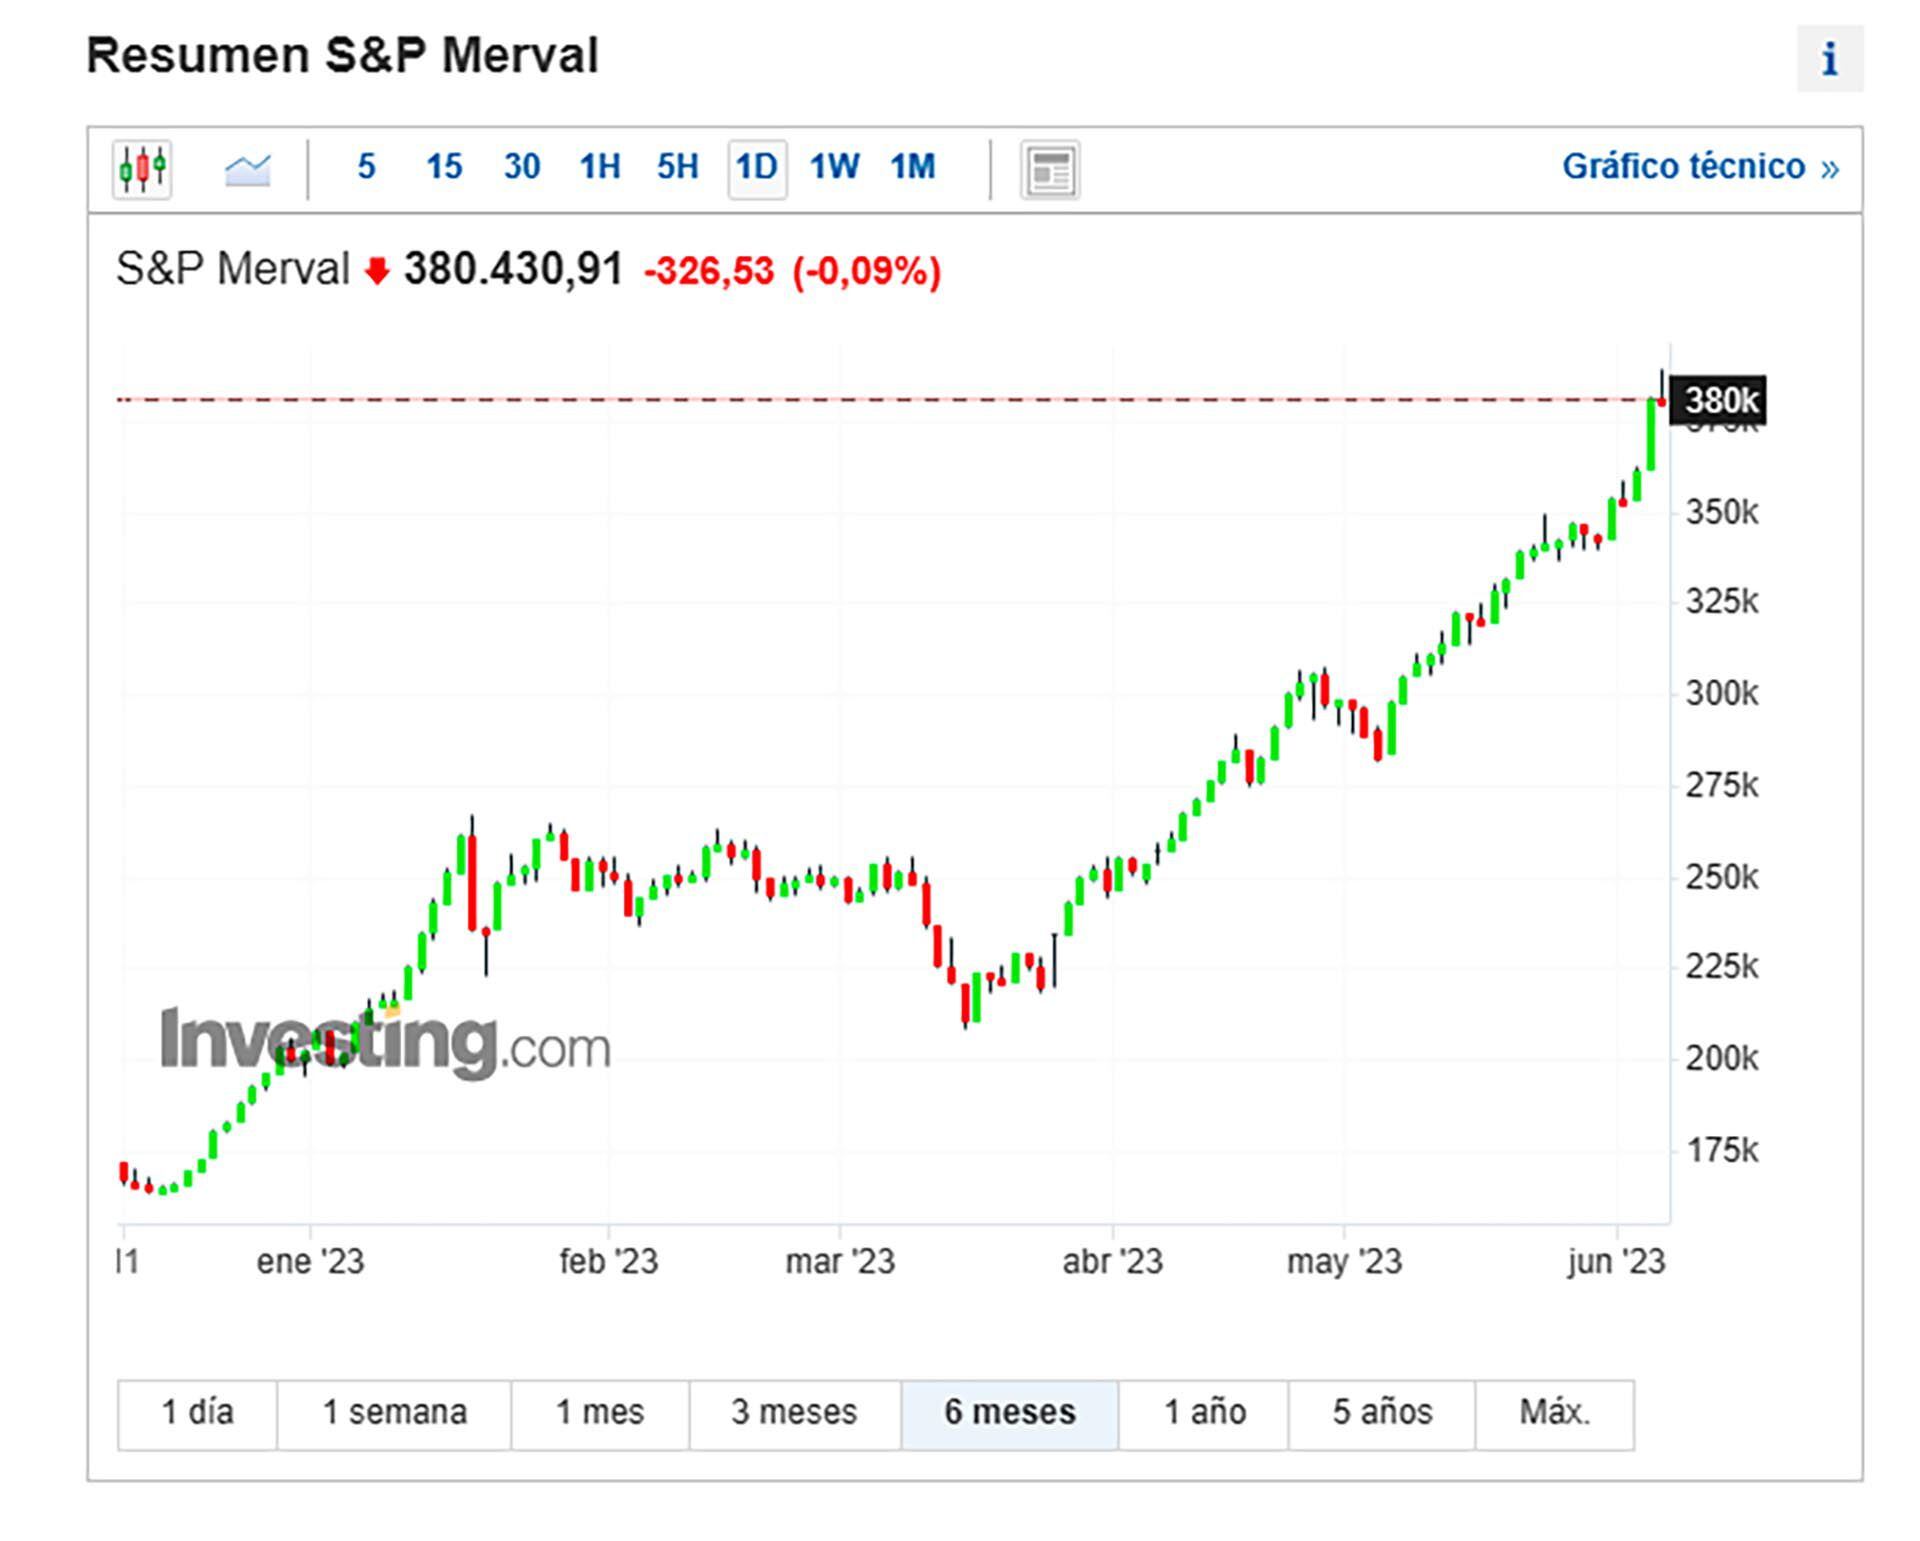
Task: Switch to the 1W interval
Action: [834, 167]
